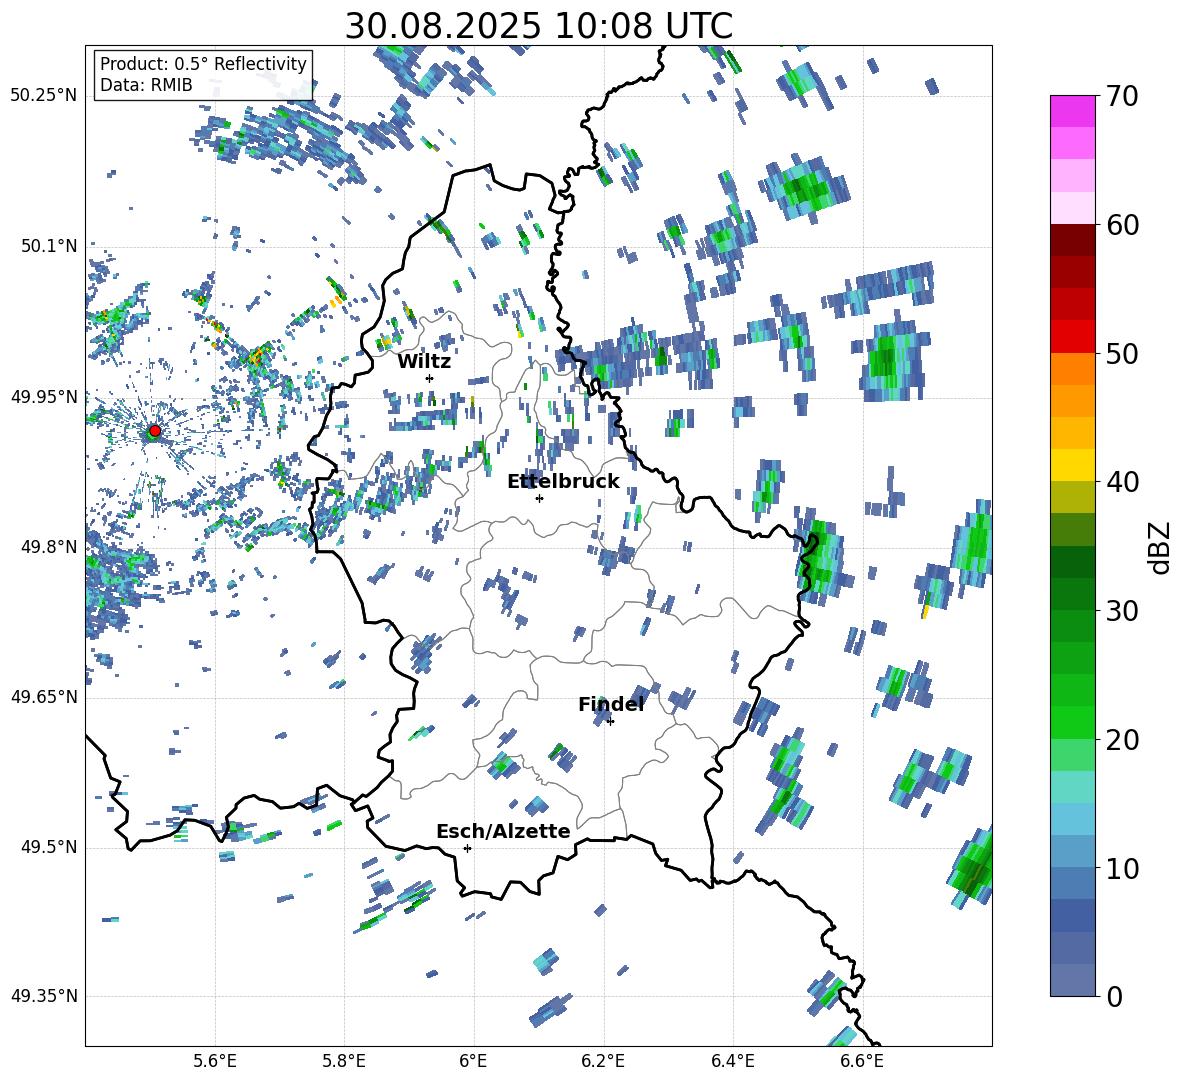
Task: Click the Ettelbruck city label
Action: (x=563, y=482)
